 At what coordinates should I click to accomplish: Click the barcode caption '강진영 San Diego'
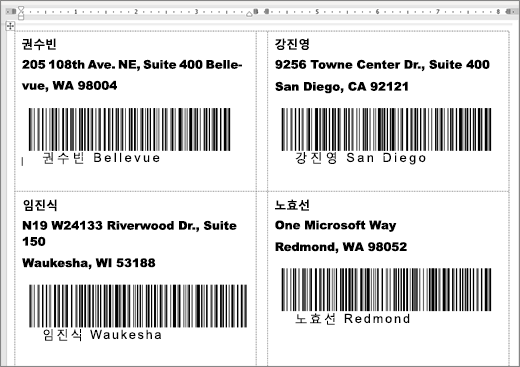361,158
